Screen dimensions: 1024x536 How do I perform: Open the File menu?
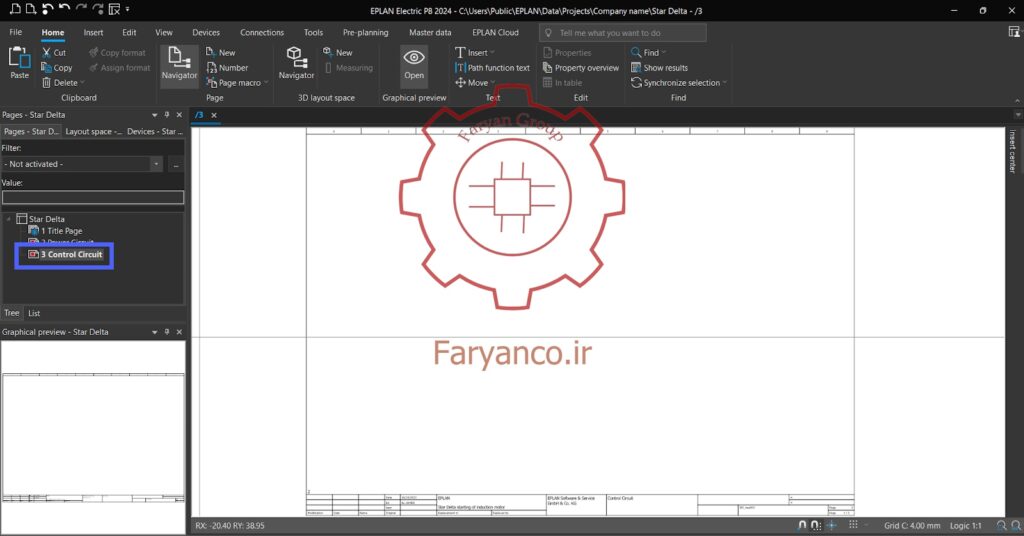point(16,32)
